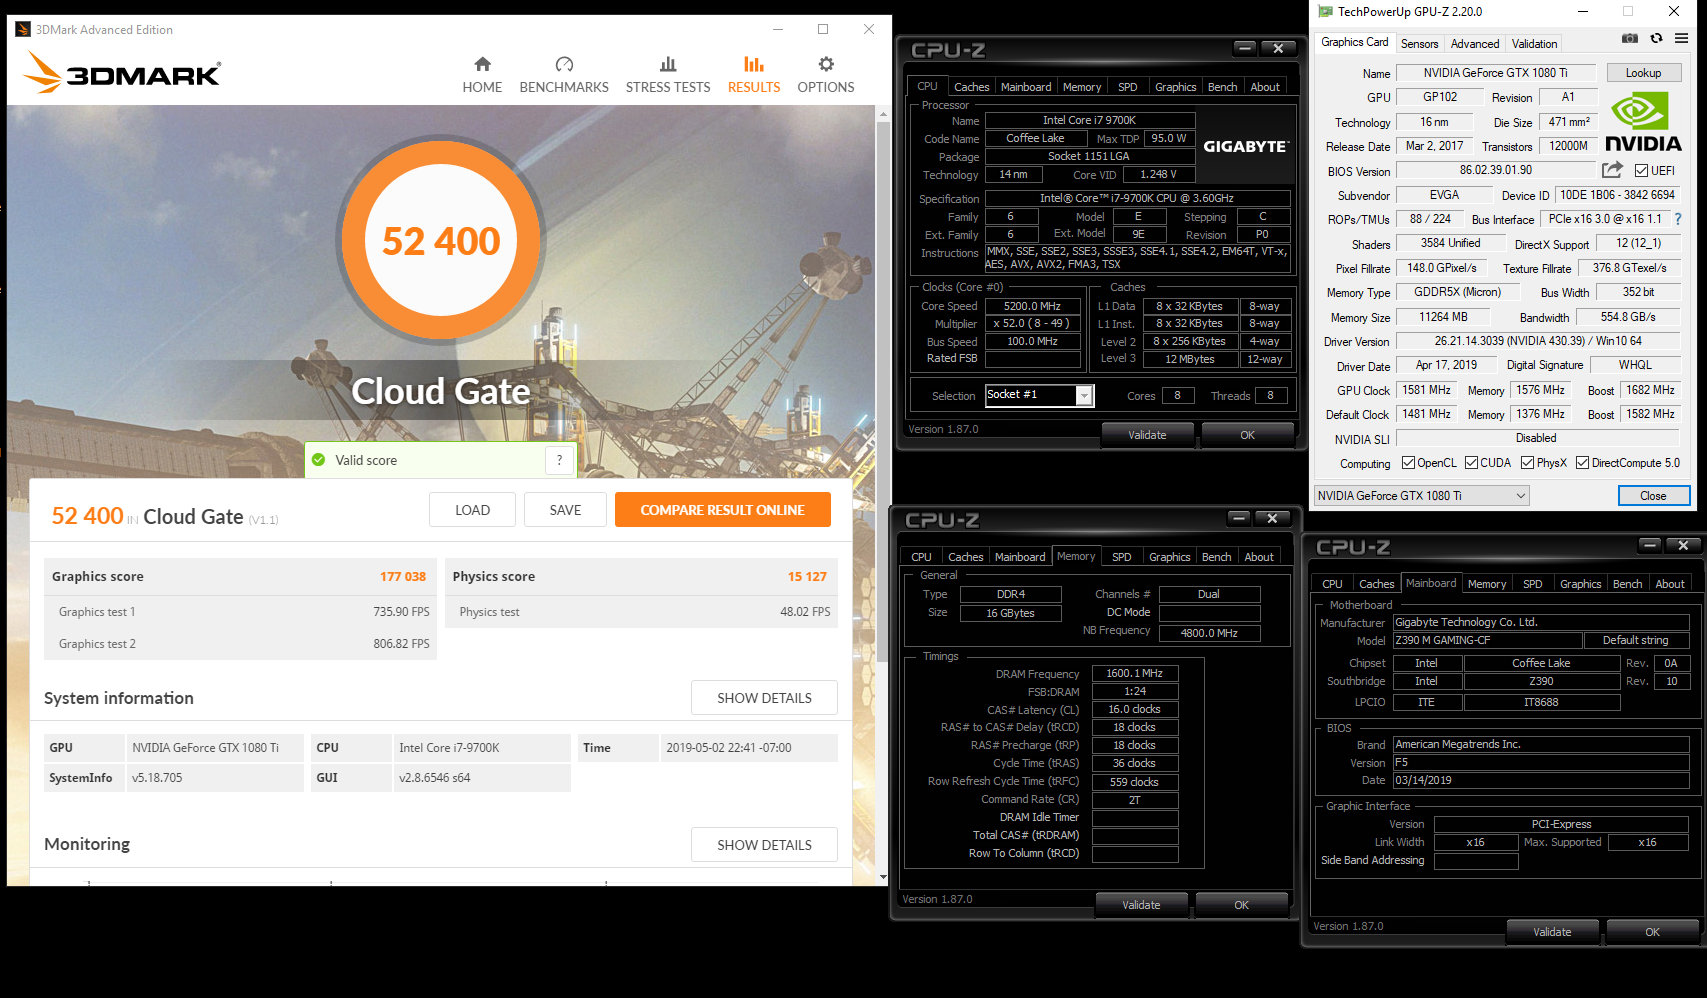Image resolution: width=1707 pixels, height=998 pixels.
Task: Open Bench tab in CPU-Z Mainboard window
Action: 1627,584
